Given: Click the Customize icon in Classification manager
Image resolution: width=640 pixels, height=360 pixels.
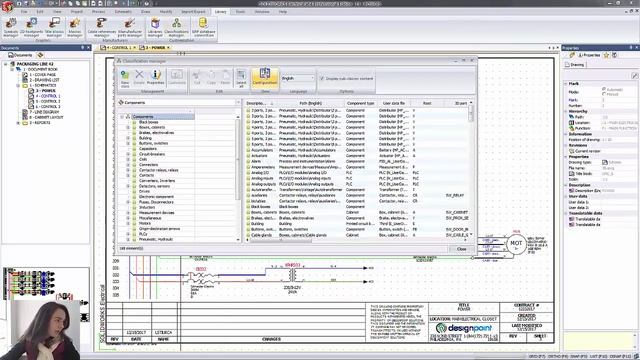Looking at the screenshot, I should pos(177,77).
